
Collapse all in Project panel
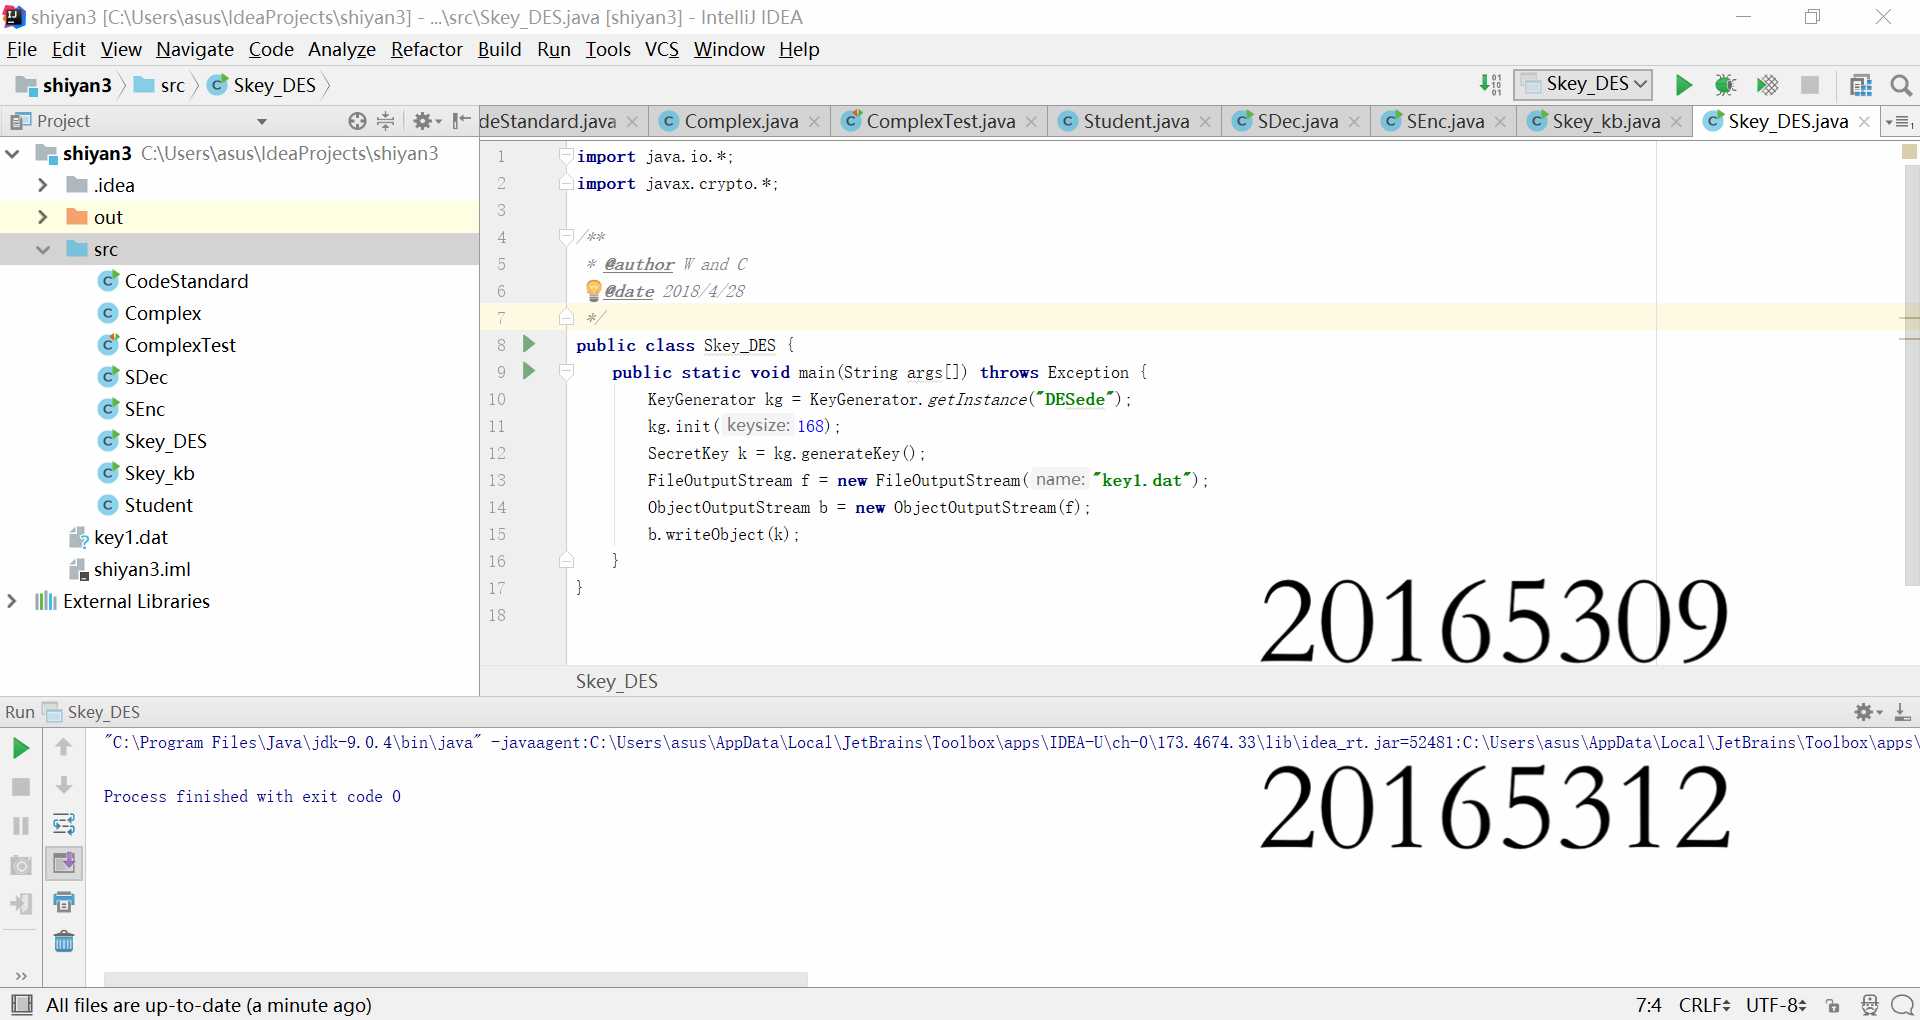(x=386, y=121)
